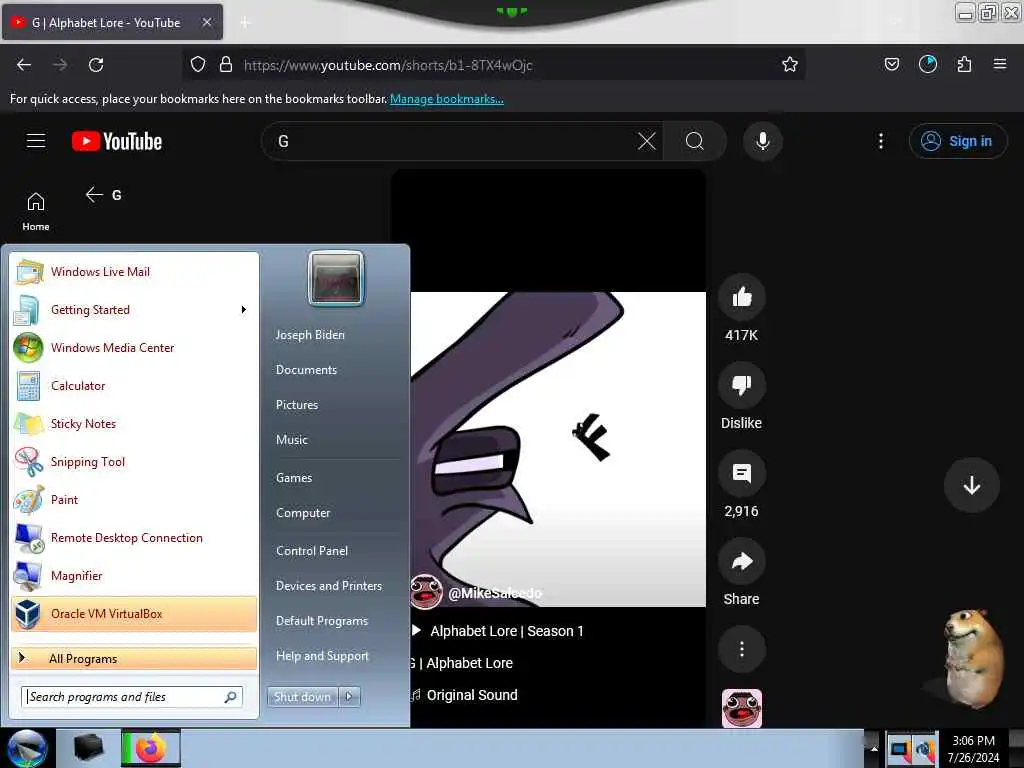
Task: Click the Firefox back navigation arrow
Action: point(24,65)
